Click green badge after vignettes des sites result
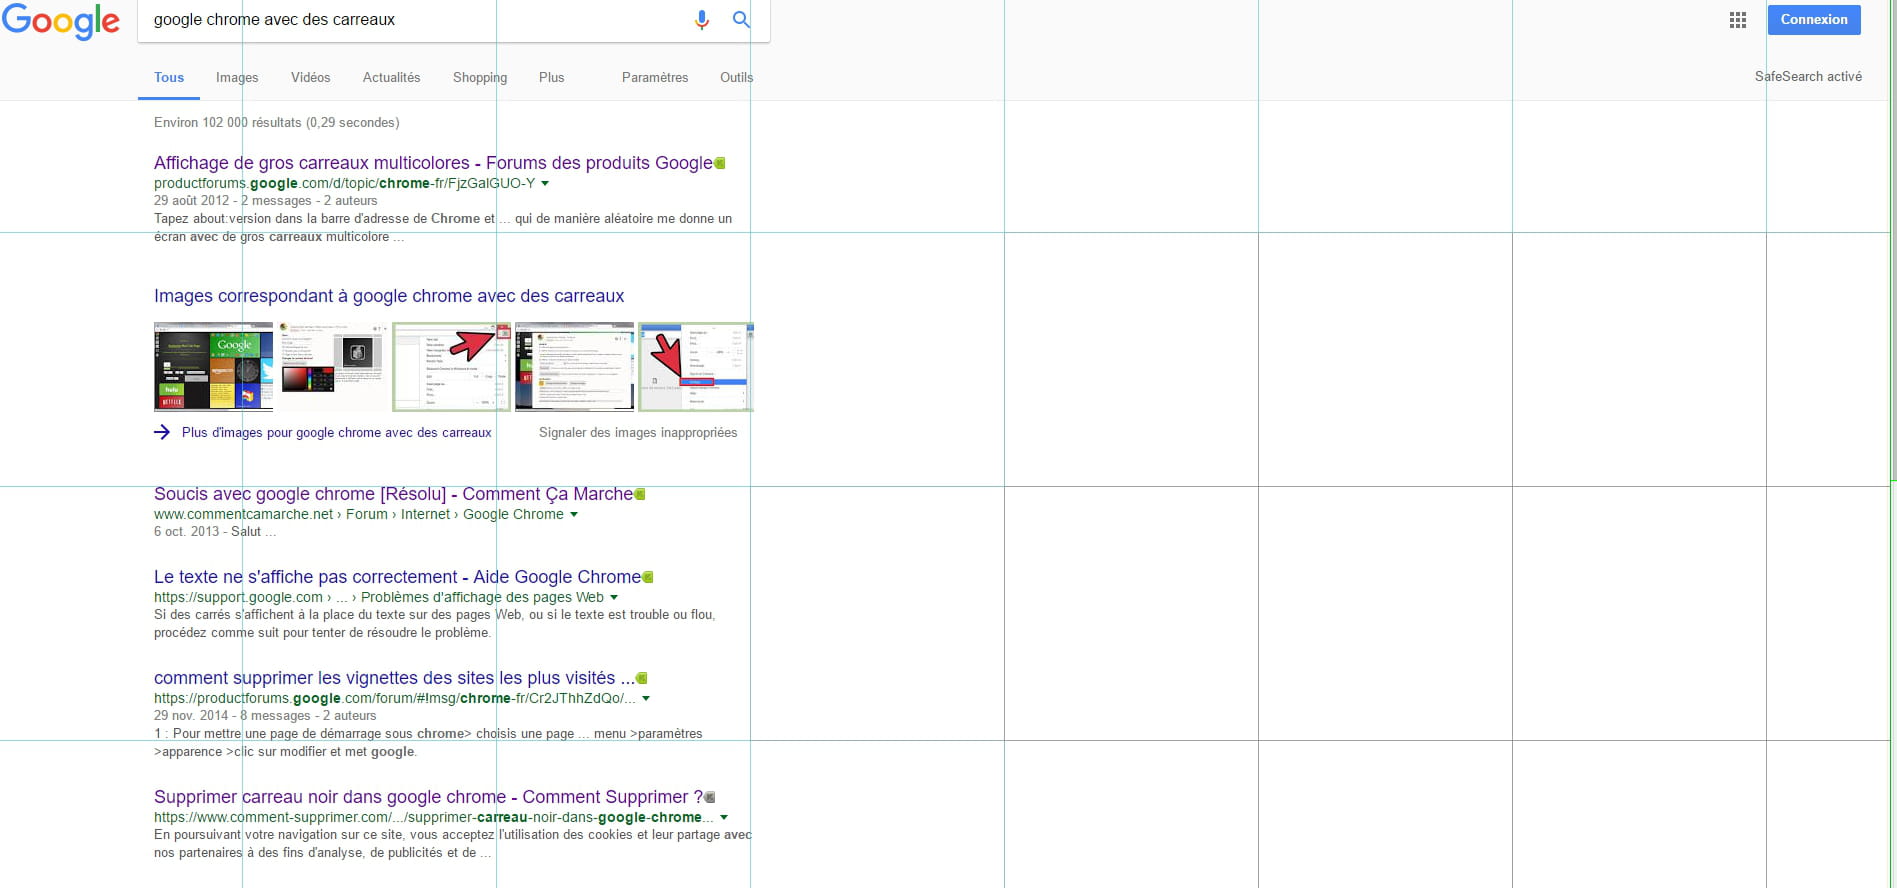The image size is (1897, 888). 642,678
